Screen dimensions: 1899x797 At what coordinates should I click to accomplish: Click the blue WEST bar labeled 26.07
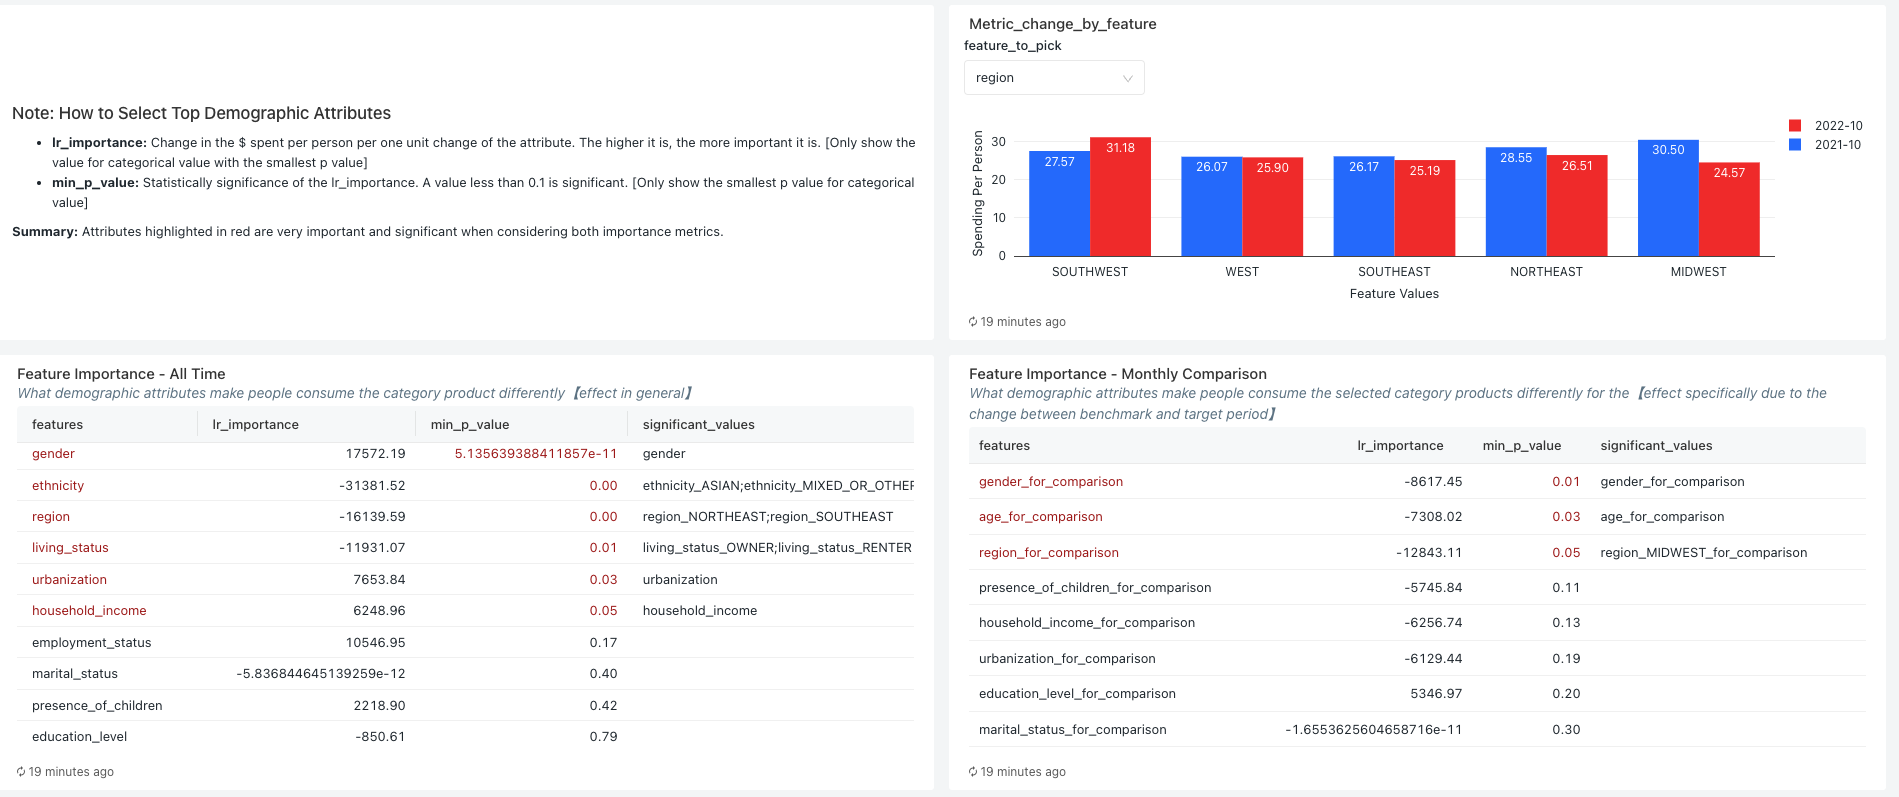click(x=1211, y=208)
